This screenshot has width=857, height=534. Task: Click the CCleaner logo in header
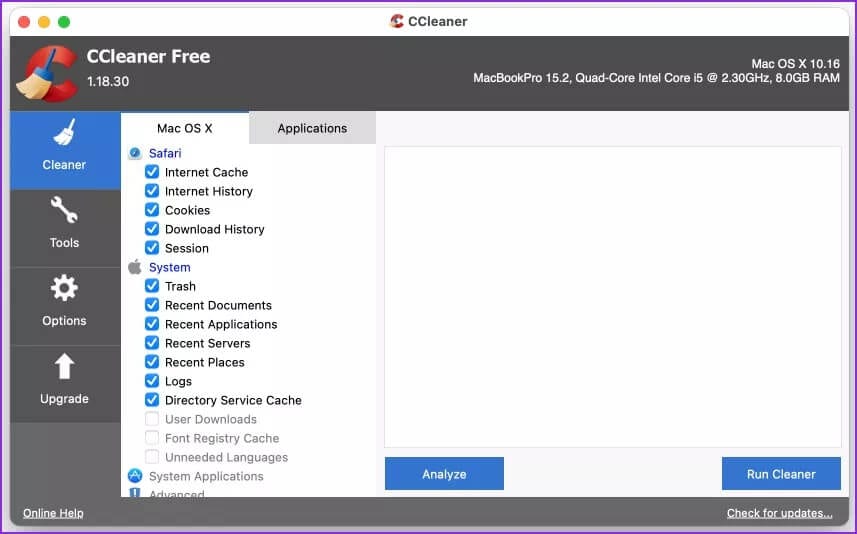coord(46,74)
